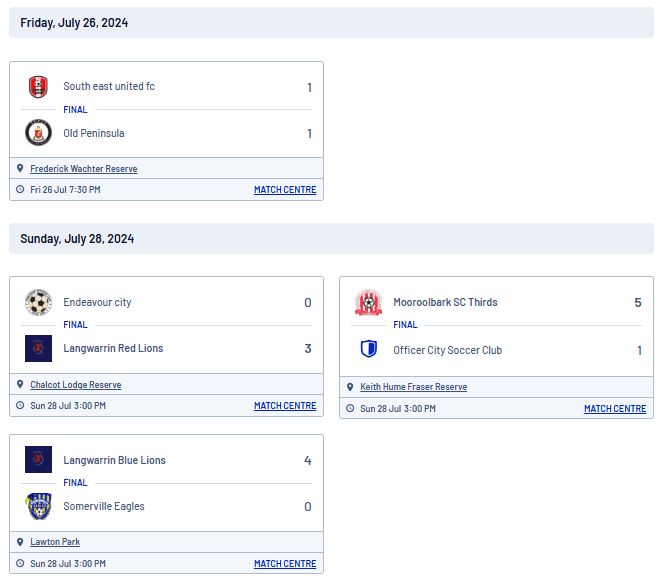Image resolution: width=665 pixels, height=581 pixels.
Task: Click the Langwarrin Red Lions logo
Action: (x=39, y=349)
